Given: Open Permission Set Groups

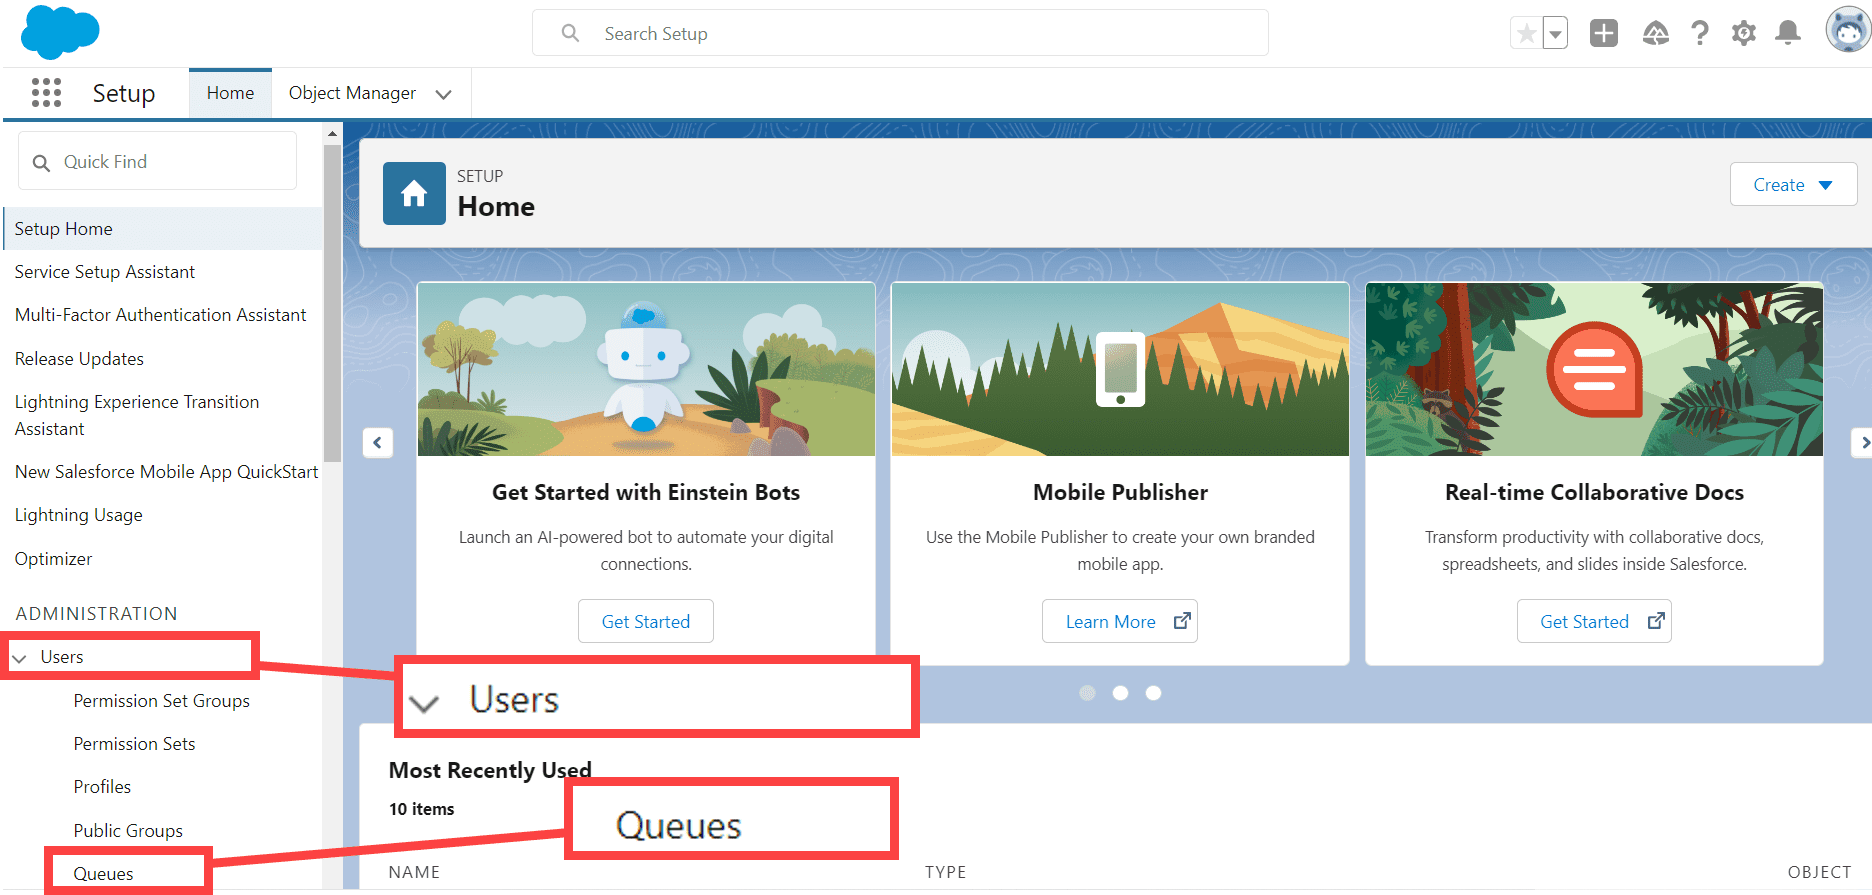Looking at the screenshot, I should click(161, 701).
